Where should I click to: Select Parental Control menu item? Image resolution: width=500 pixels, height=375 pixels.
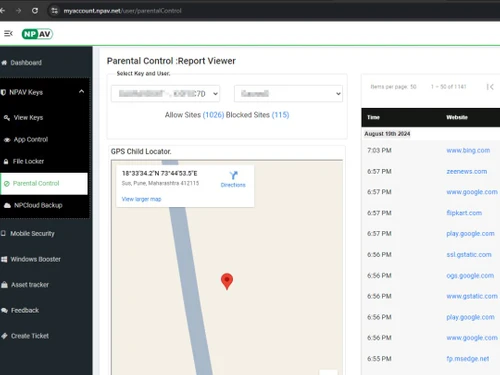point(44,184)
